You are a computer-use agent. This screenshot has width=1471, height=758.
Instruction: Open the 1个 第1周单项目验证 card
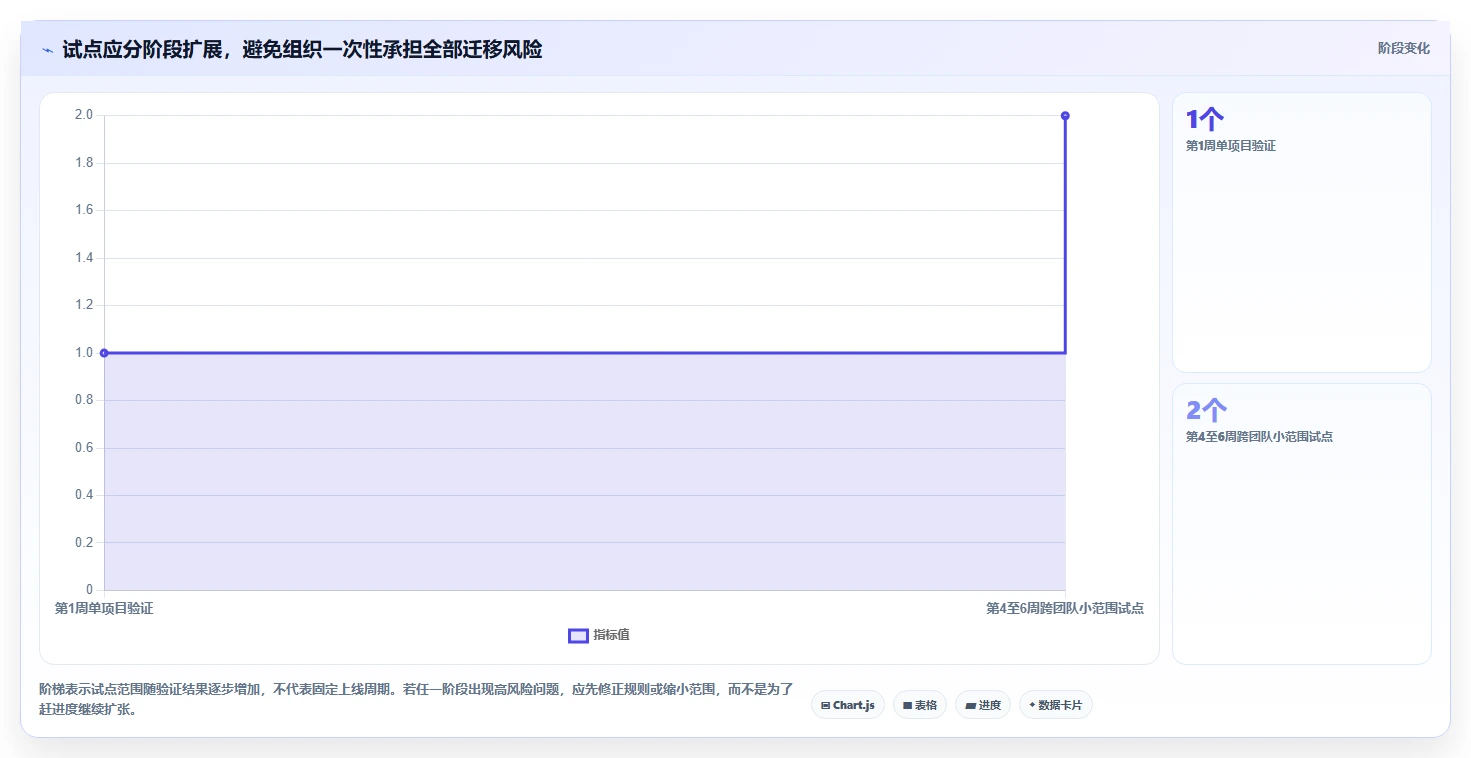[x=1301, y=232]
